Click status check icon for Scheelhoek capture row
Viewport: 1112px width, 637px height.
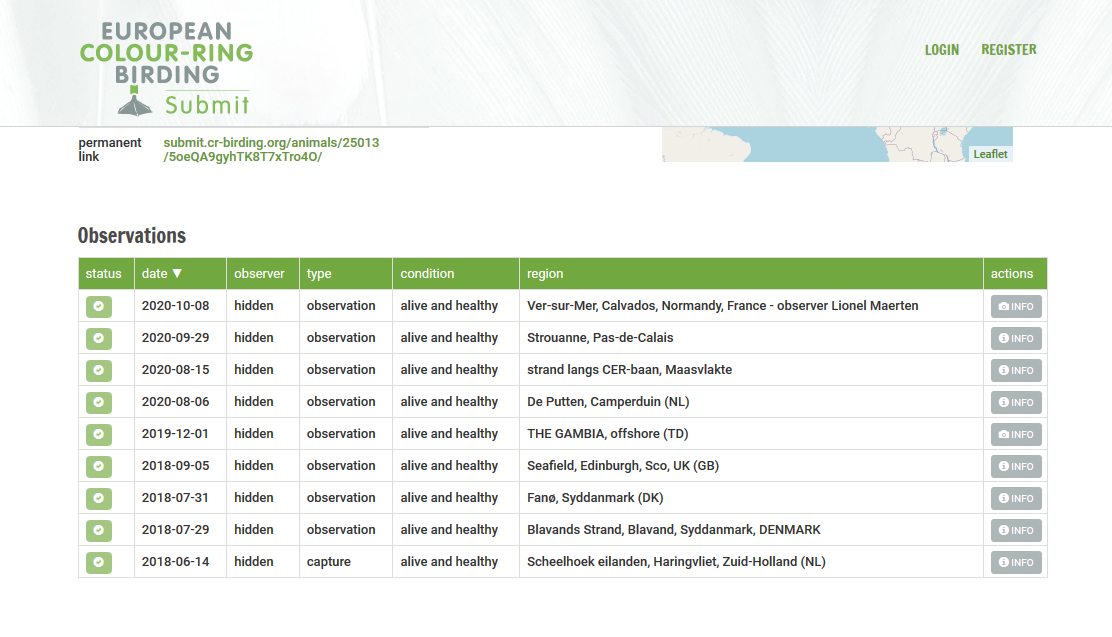pos(98,562)
